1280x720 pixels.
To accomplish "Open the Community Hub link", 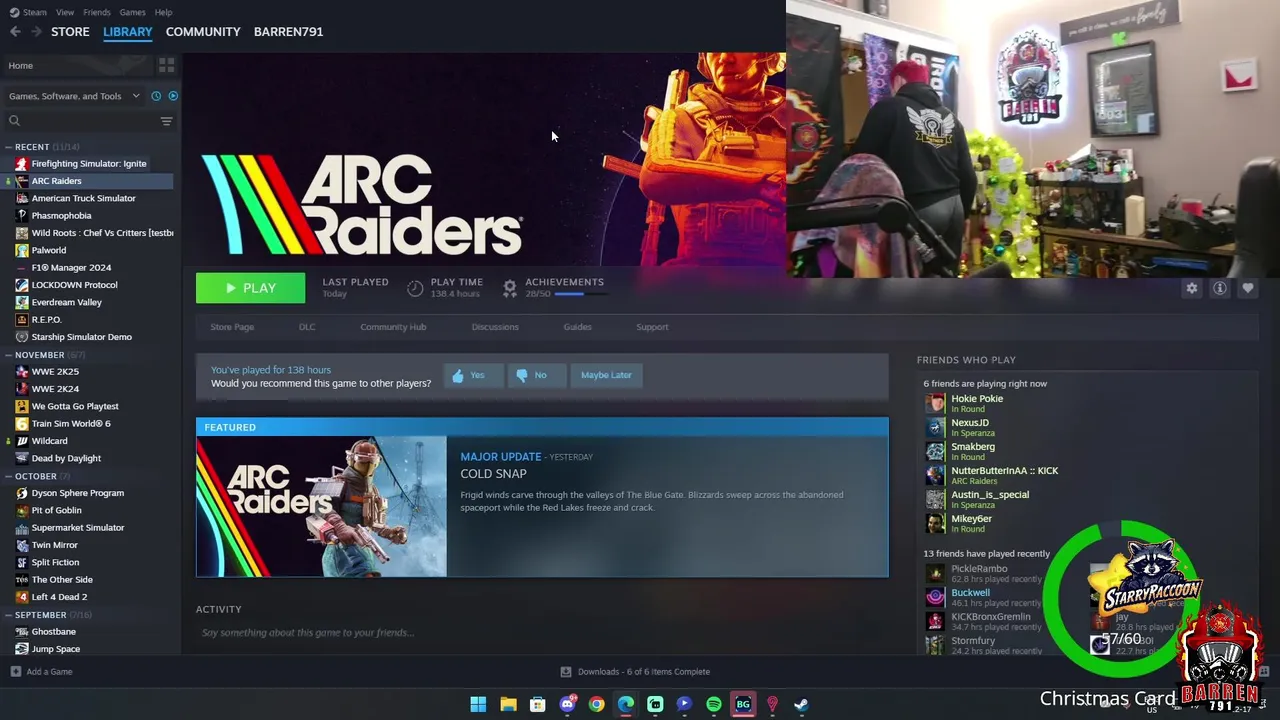I will (393, 327).
